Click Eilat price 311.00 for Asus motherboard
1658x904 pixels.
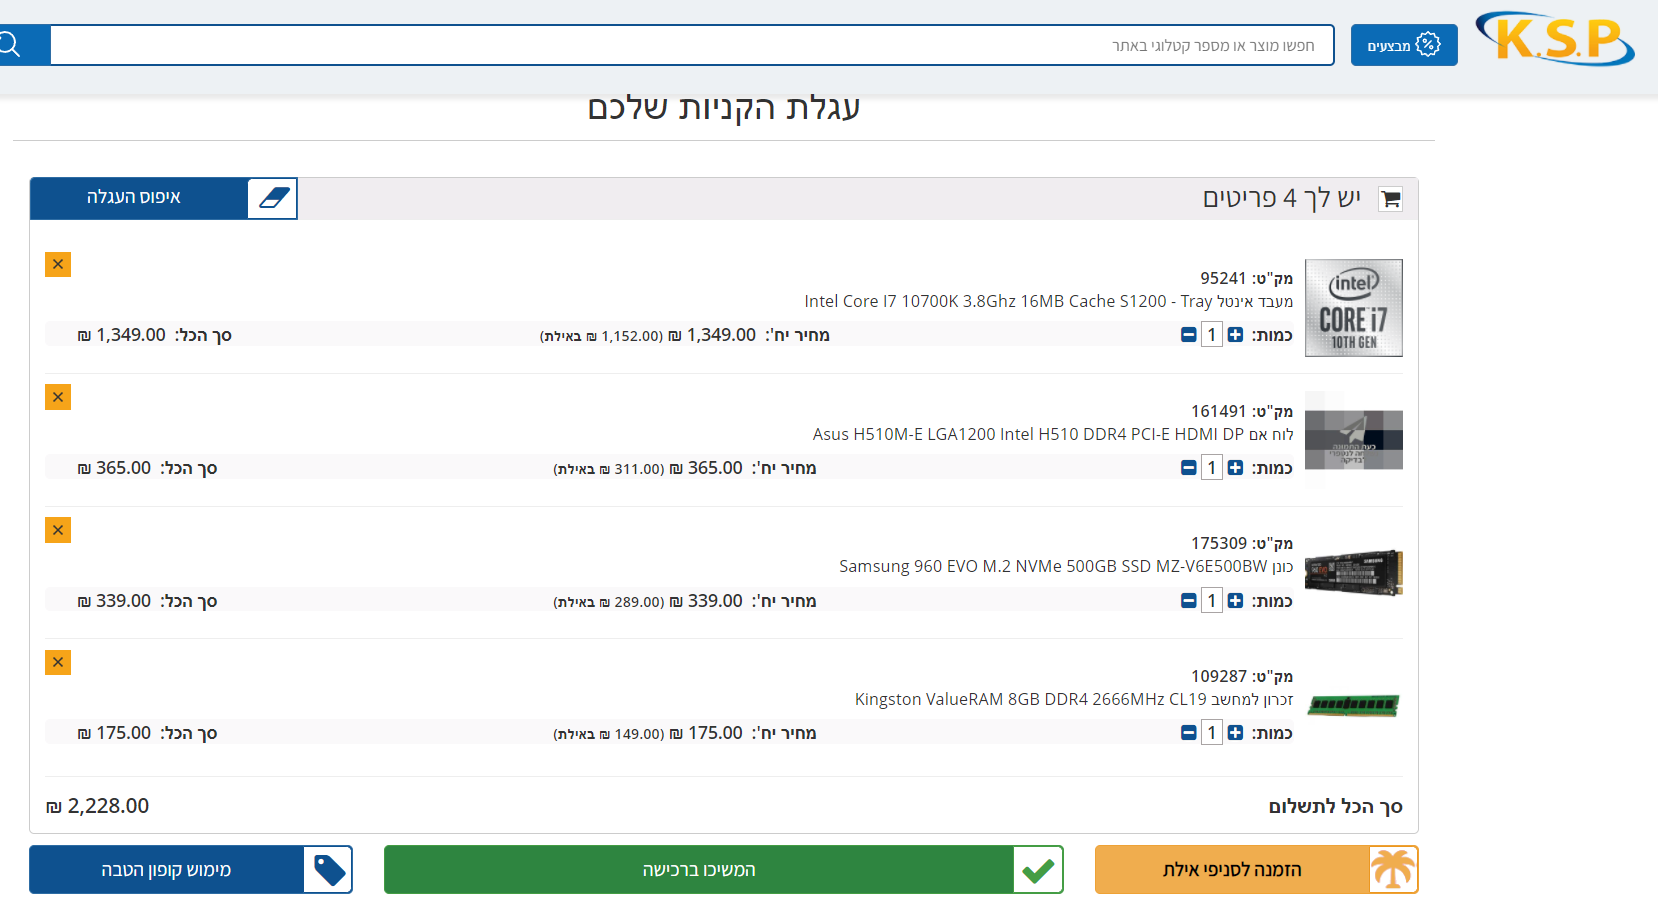point(609,469)
